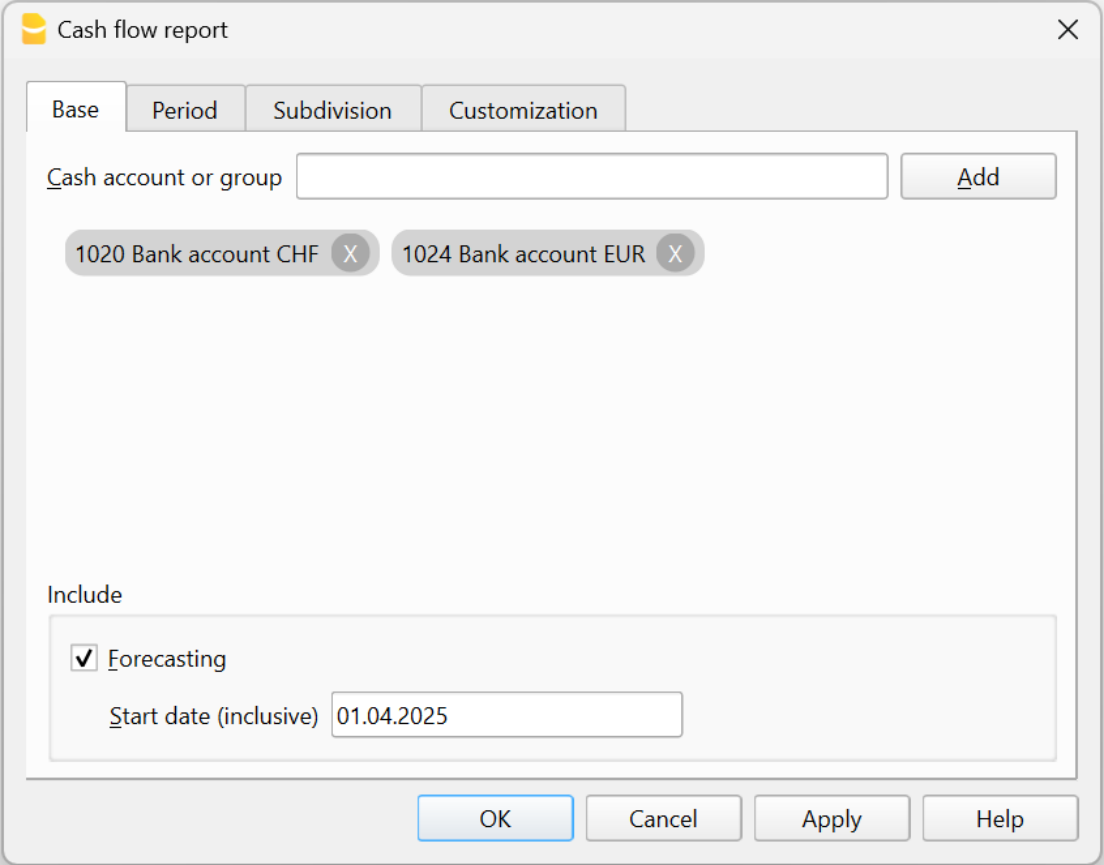Click the Add button
Screen dimensions: 1104x865
click(978, 176)
